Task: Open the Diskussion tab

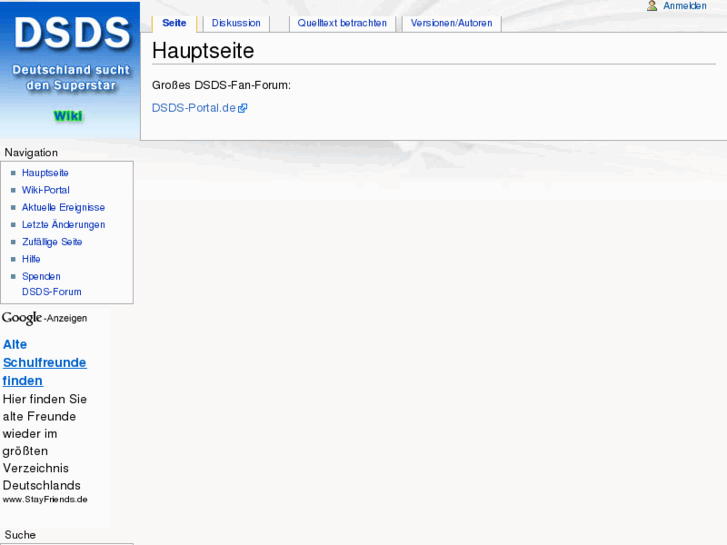Action: pyautogui.click(x=236, y=23)
